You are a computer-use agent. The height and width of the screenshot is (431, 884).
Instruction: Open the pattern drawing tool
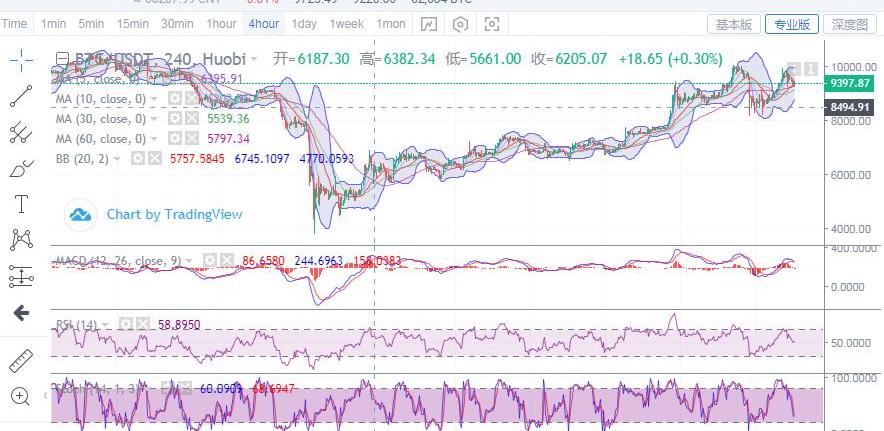pos(21,240)
